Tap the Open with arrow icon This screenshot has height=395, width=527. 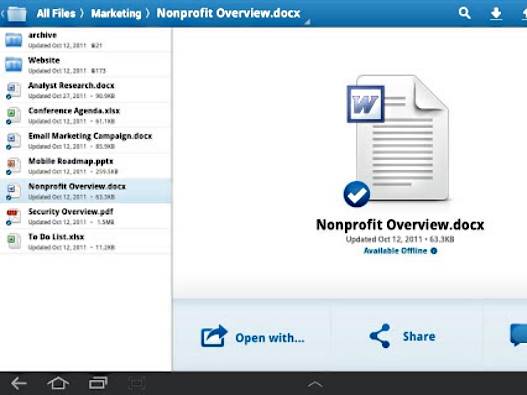coord(214,336)
